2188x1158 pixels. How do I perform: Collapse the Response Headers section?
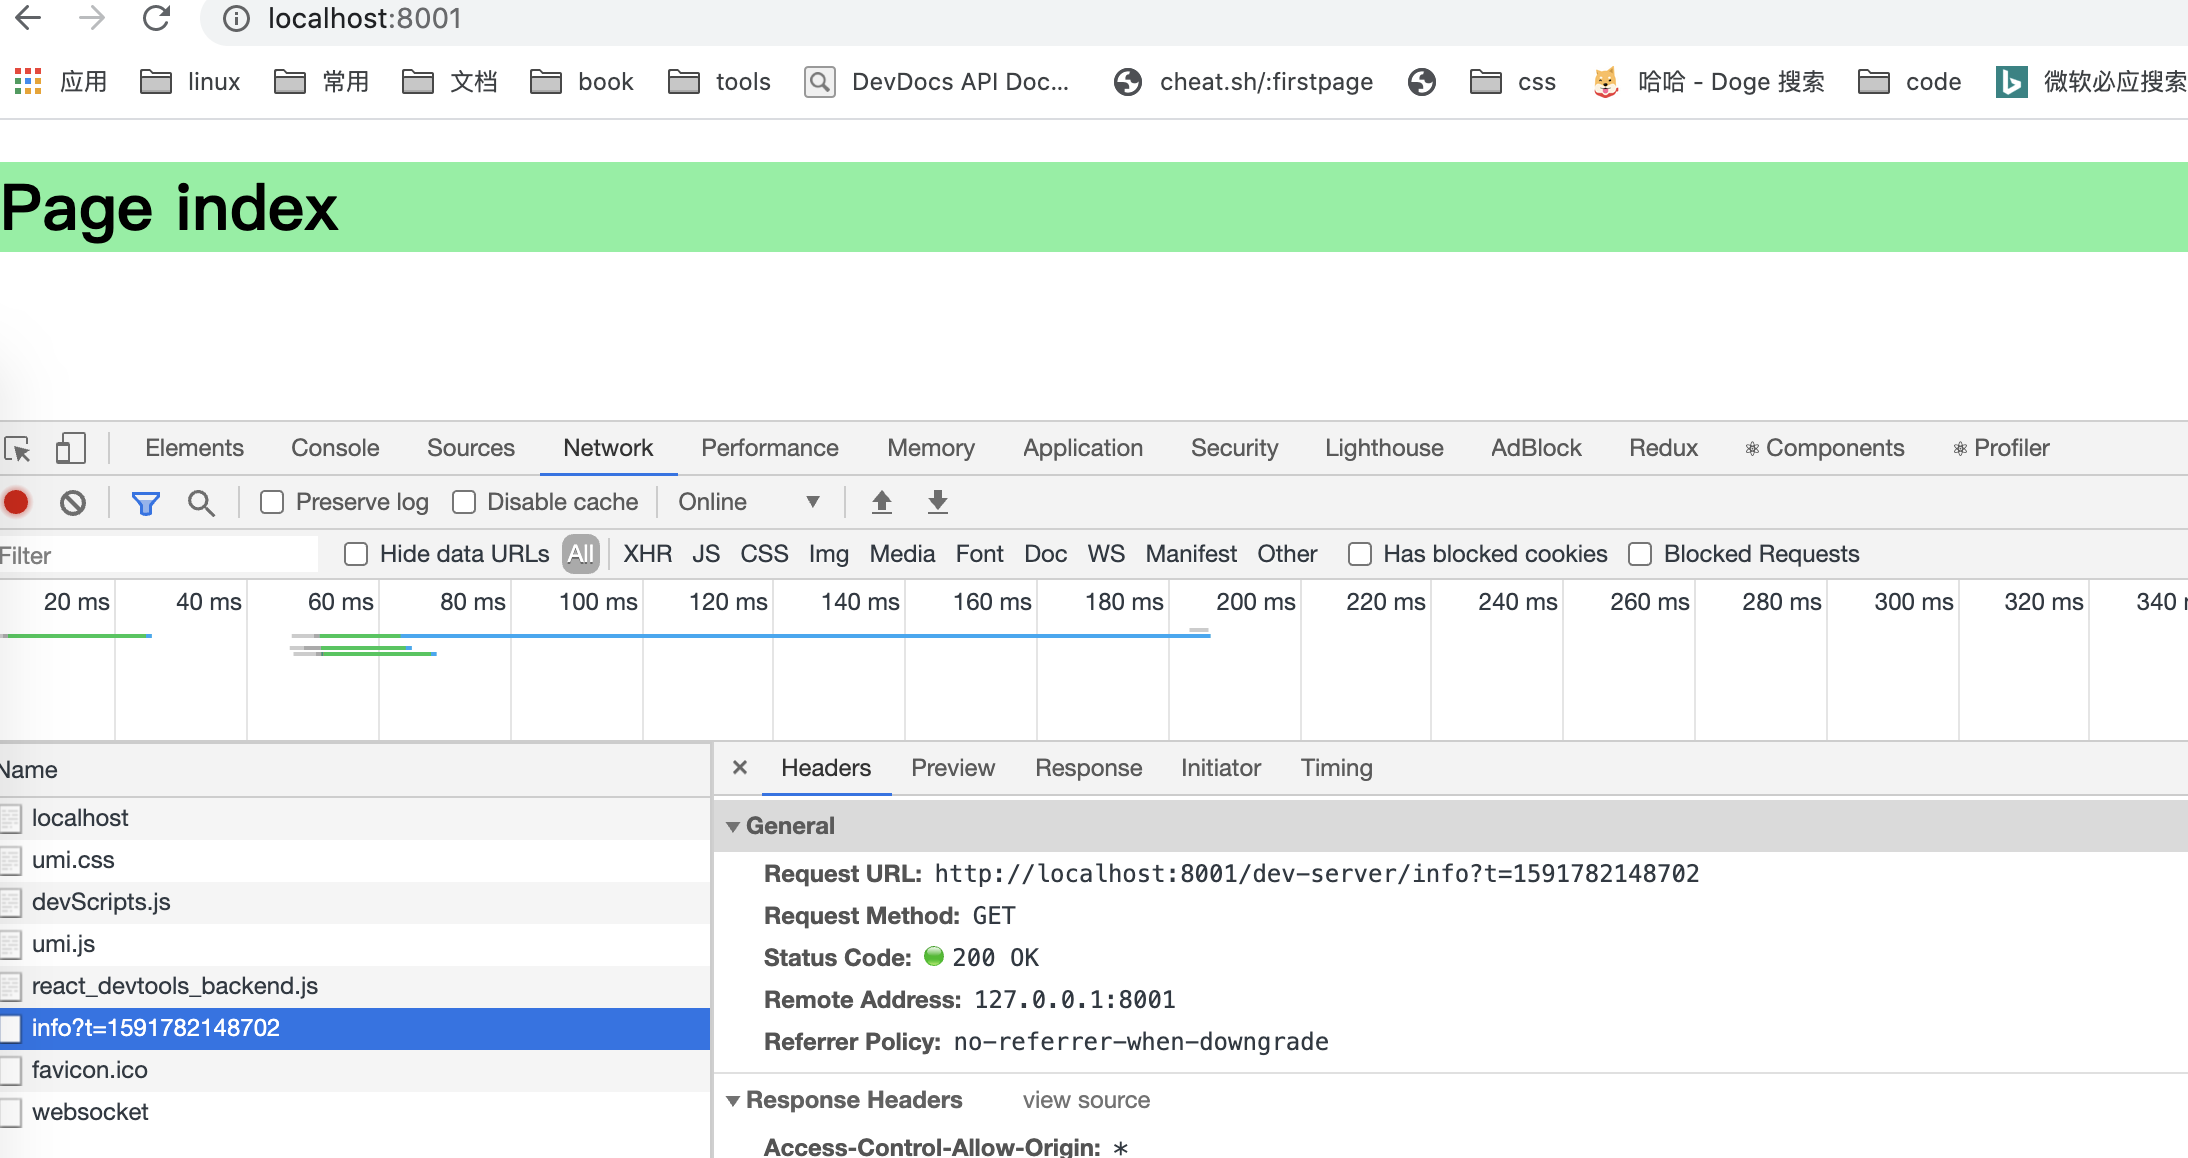734,1100
